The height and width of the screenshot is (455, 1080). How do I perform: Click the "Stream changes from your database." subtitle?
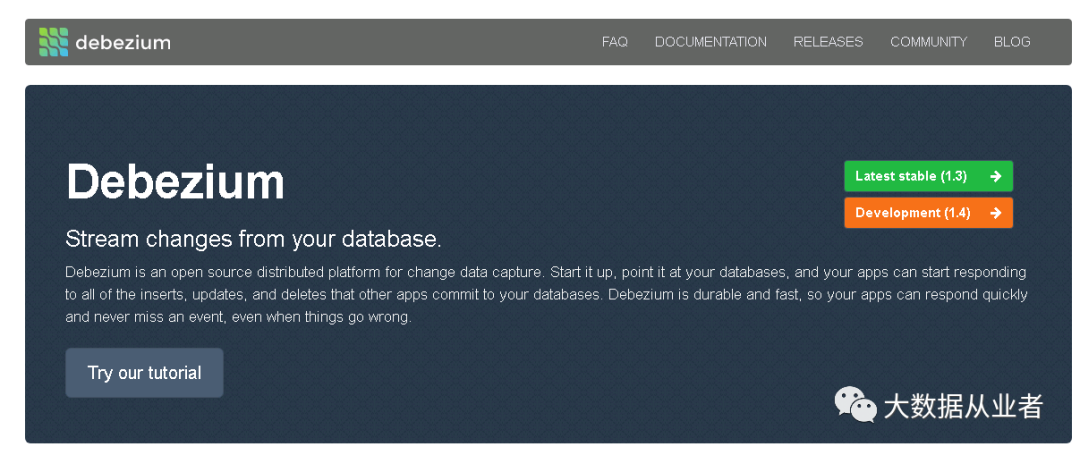(253, 240)
